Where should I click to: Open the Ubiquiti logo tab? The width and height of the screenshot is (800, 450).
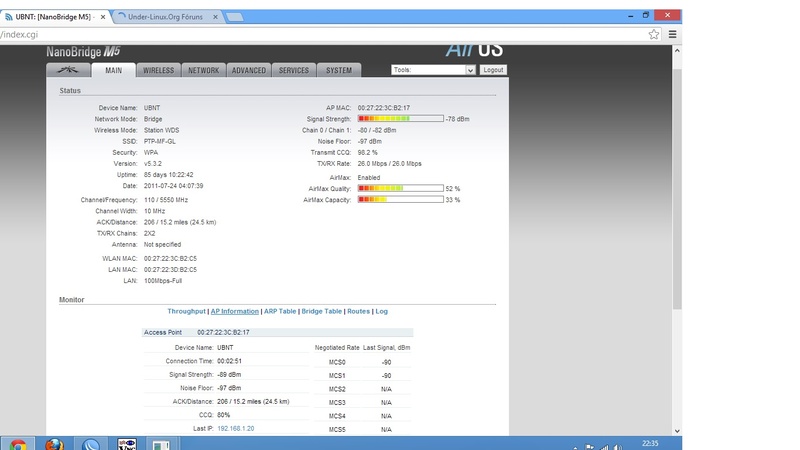68,70
